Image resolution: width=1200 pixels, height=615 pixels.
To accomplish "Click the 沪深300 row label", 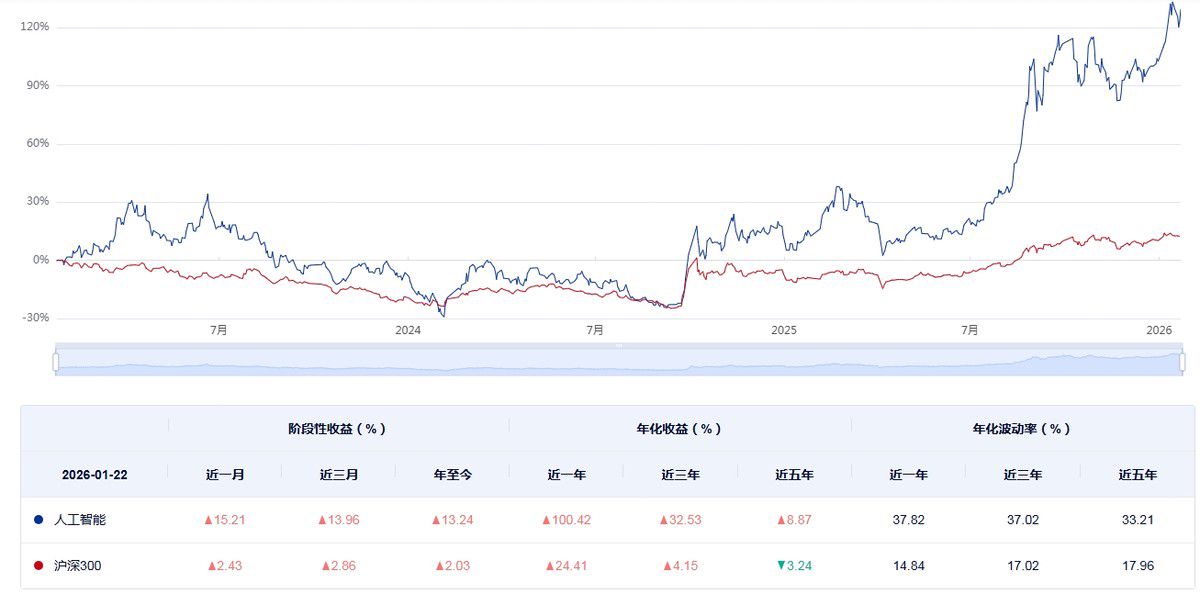I will pos(78,566).
